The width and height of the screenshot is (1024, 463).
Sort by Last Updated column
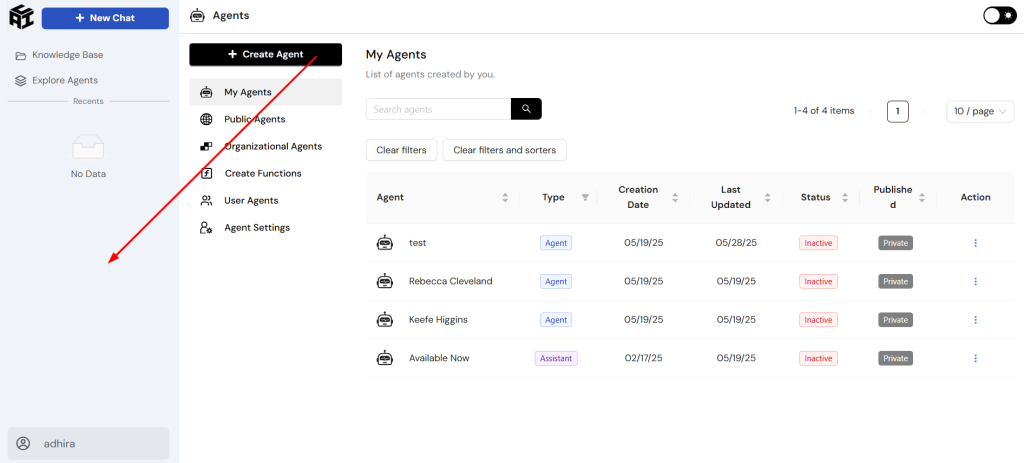768,197
